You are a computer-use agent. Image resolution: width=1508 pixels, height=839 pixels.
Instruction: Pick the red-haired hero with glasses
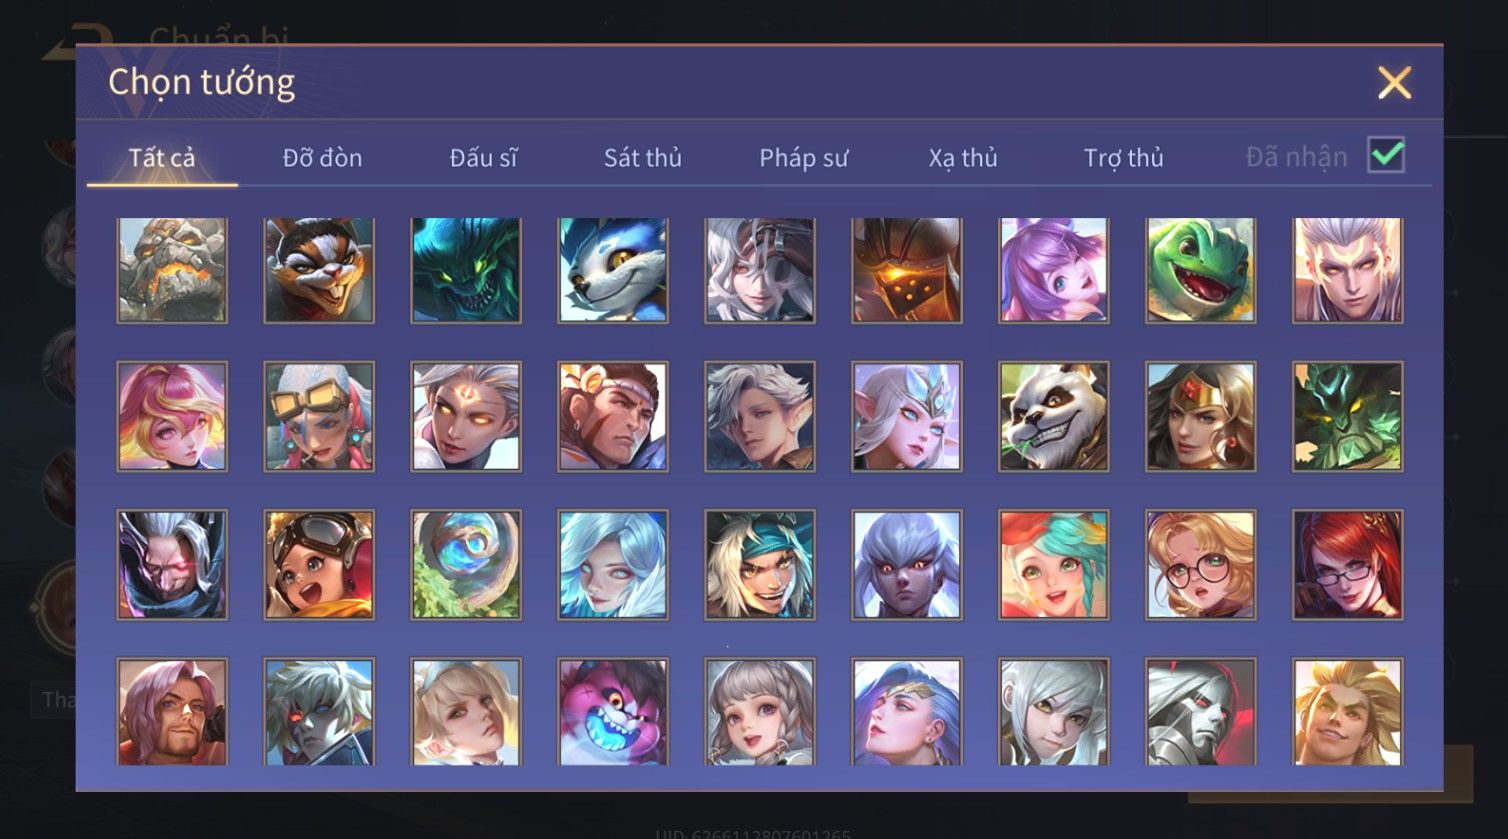(x=1347, y=565)
